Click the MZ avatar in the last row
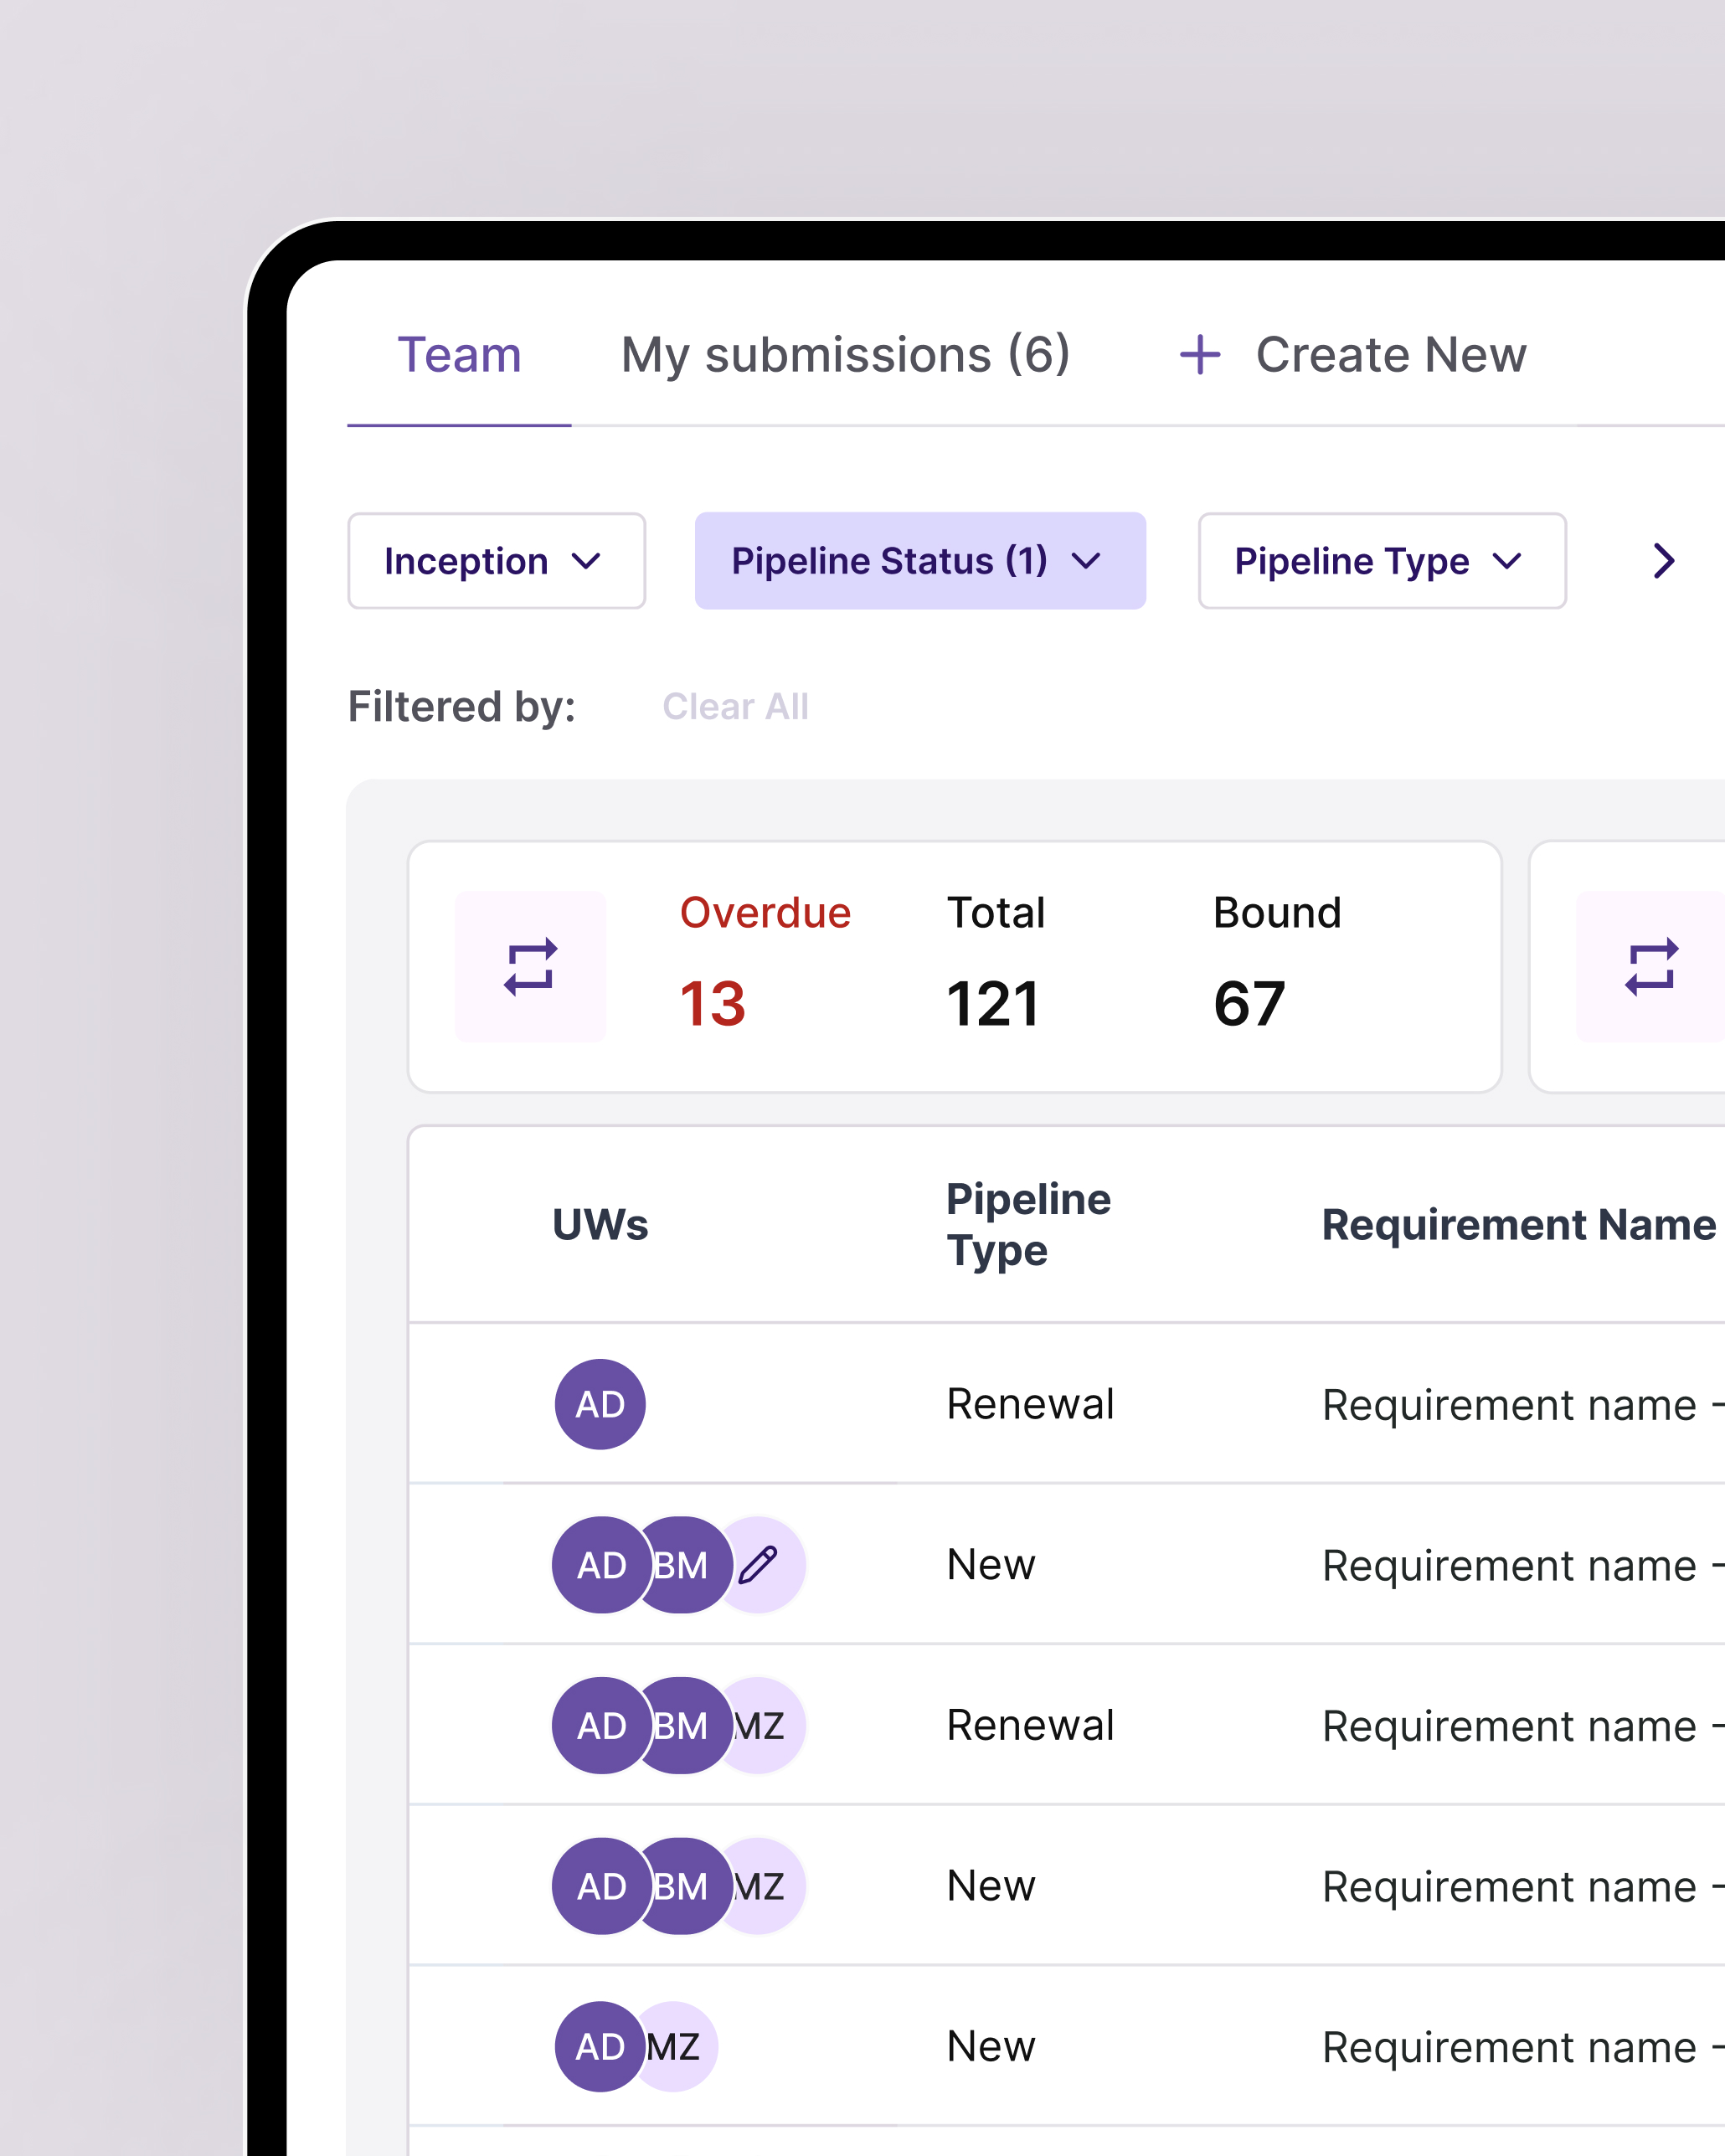Image resolution: width=1725 pixels, height=2156 pixels. (x=682, y=2046)
